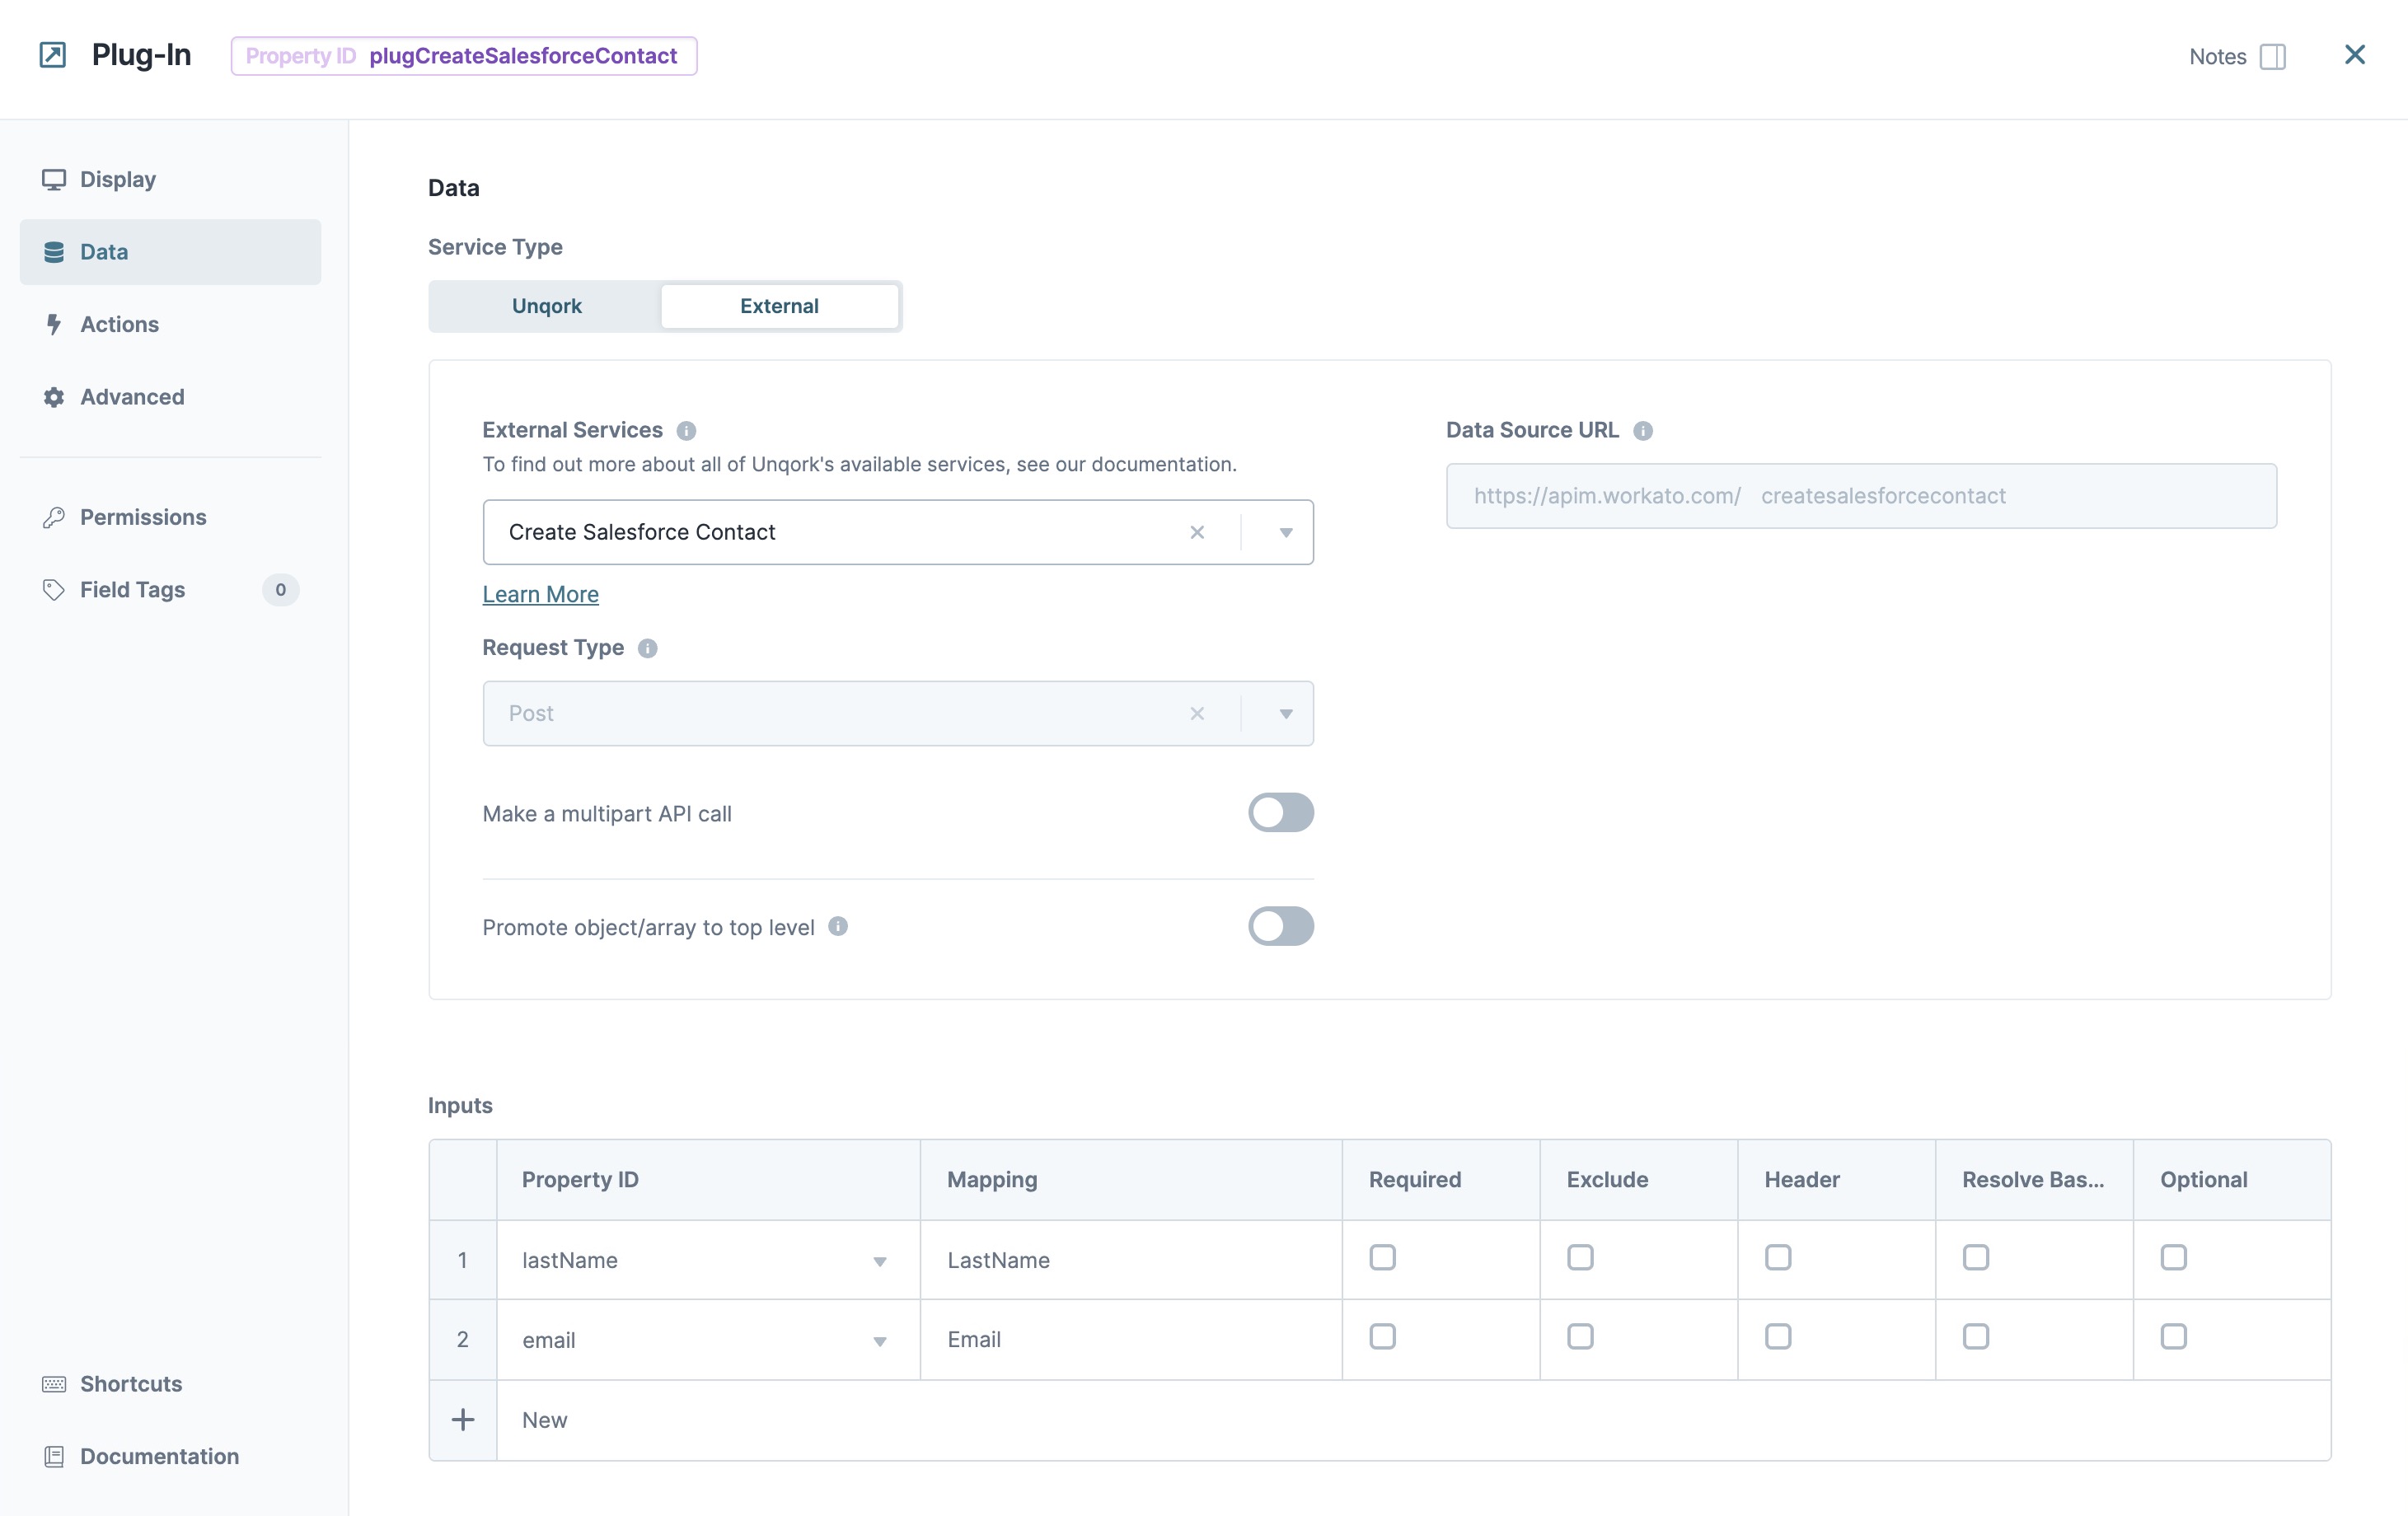2408x1516 pixels.
Task: Clear the Create Salesforce Contact selection
Action: tap(1197, 532)
